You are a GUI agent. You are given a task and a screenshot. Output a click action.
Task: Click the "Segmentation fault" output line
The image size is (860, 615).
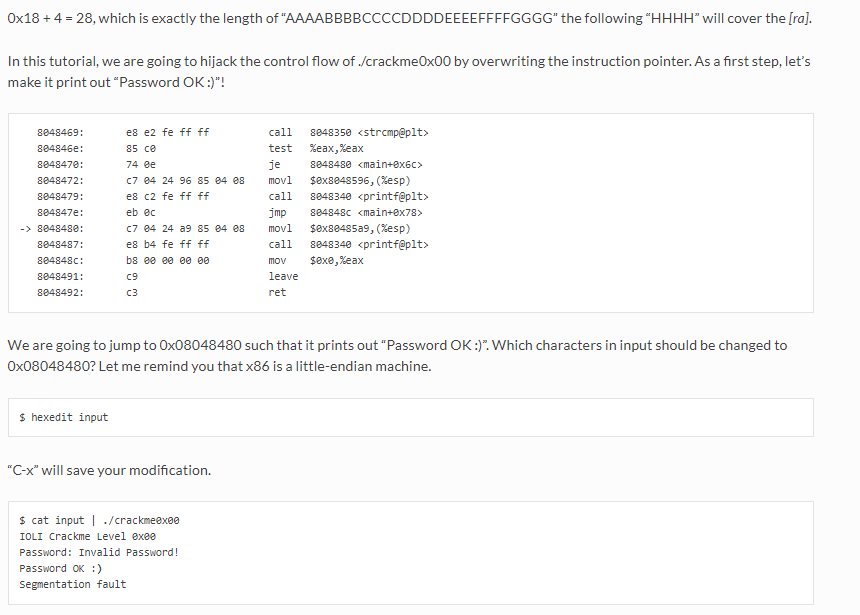pyautogui.click(x=73, y=584)
